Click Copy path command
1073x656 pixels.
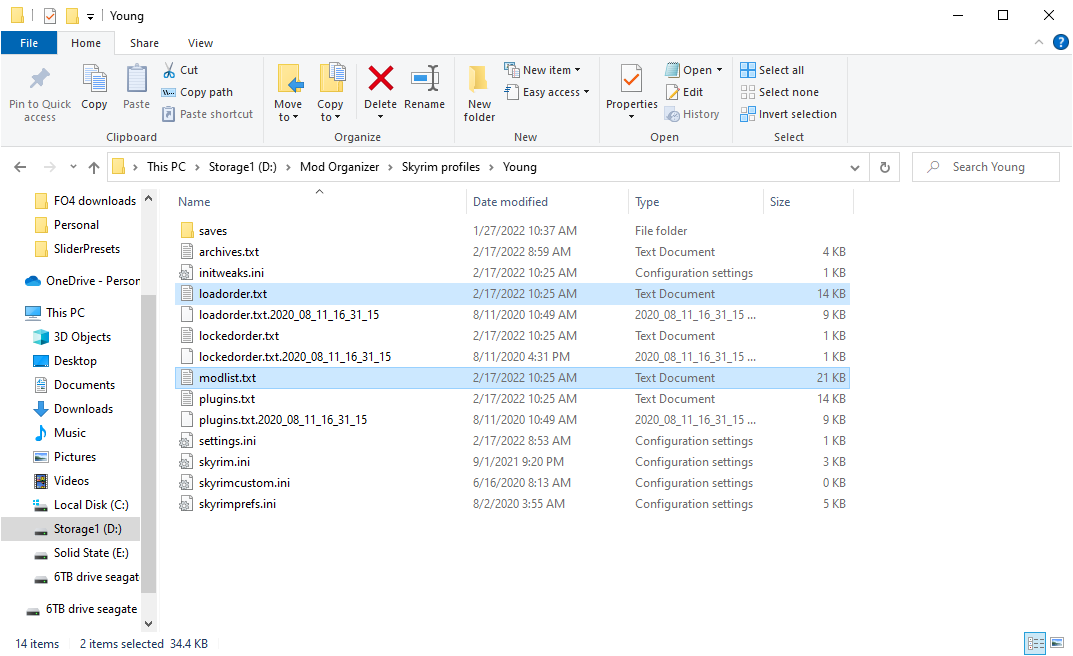[198, 92]
